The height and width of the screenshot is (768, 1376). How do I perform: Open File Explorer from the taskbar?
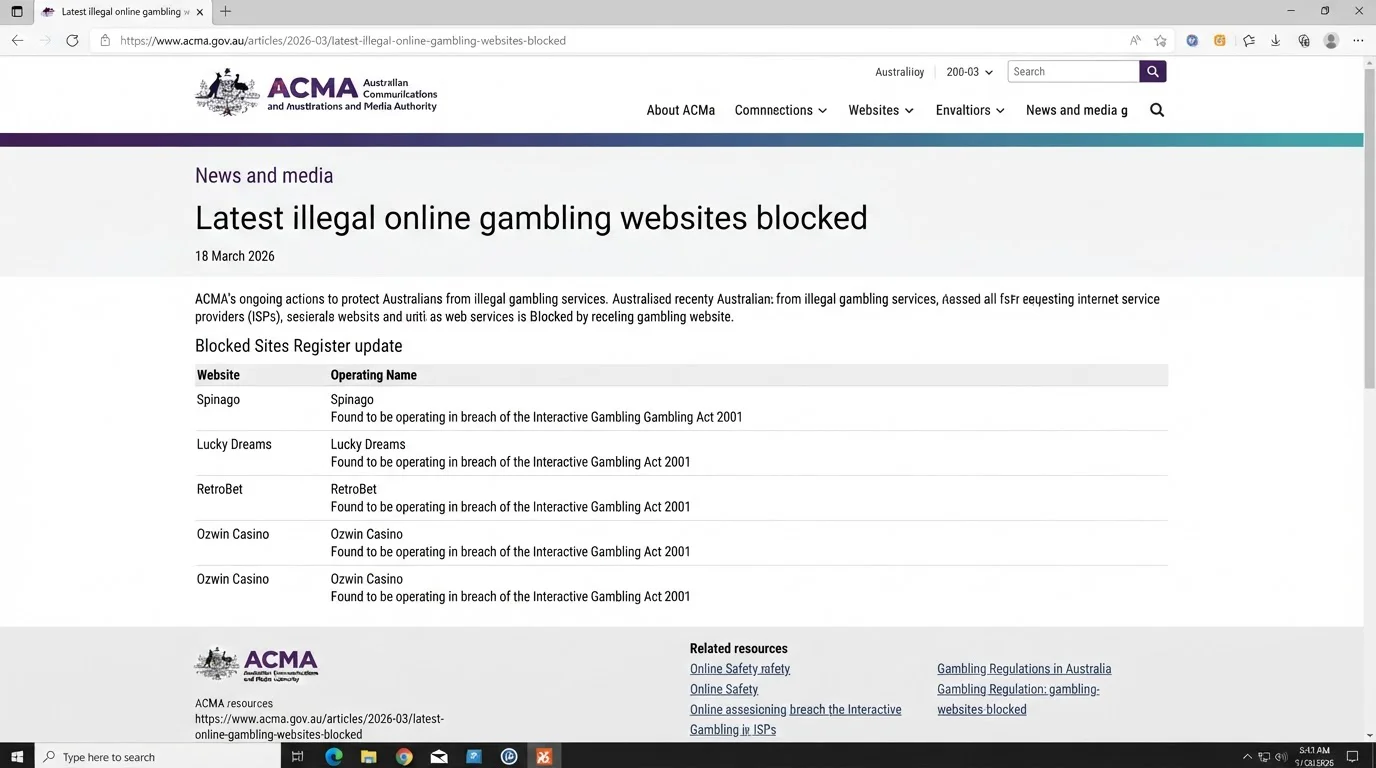click(x=368, y=757)
